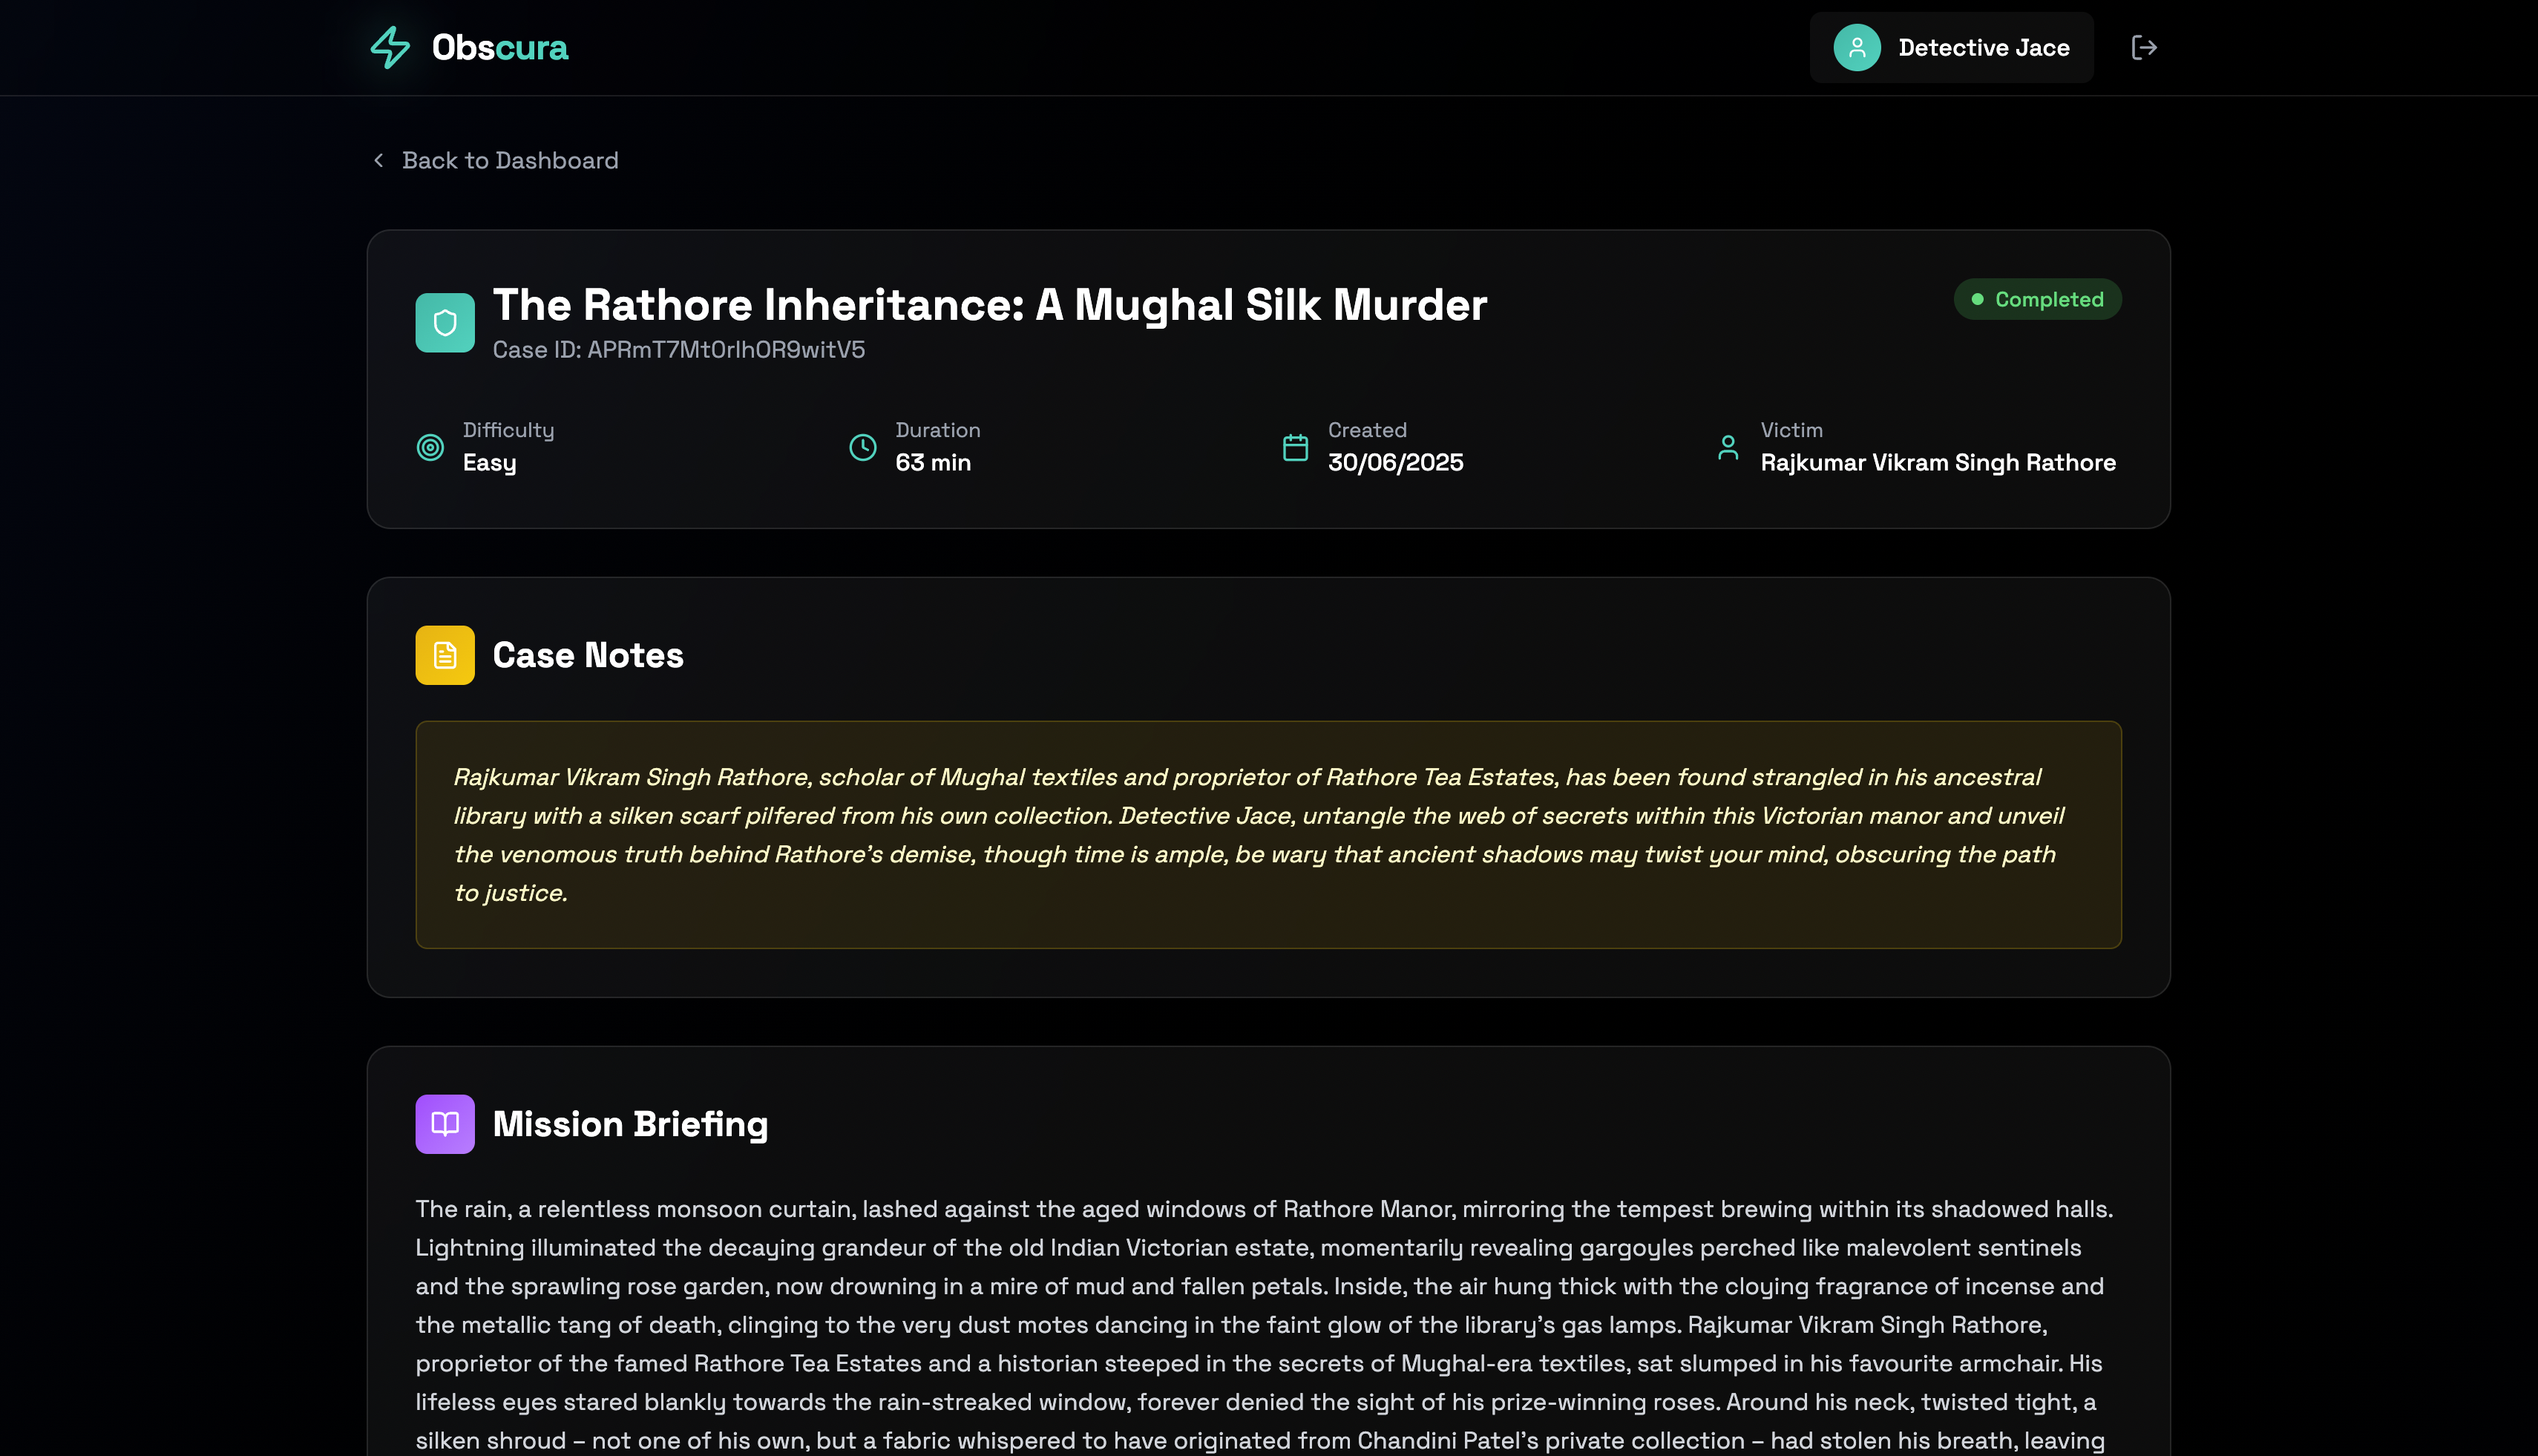Click the Created calendar icon
Image resolution: width=2538 pixels, height=1456 pixels.
coord(1295,447)
